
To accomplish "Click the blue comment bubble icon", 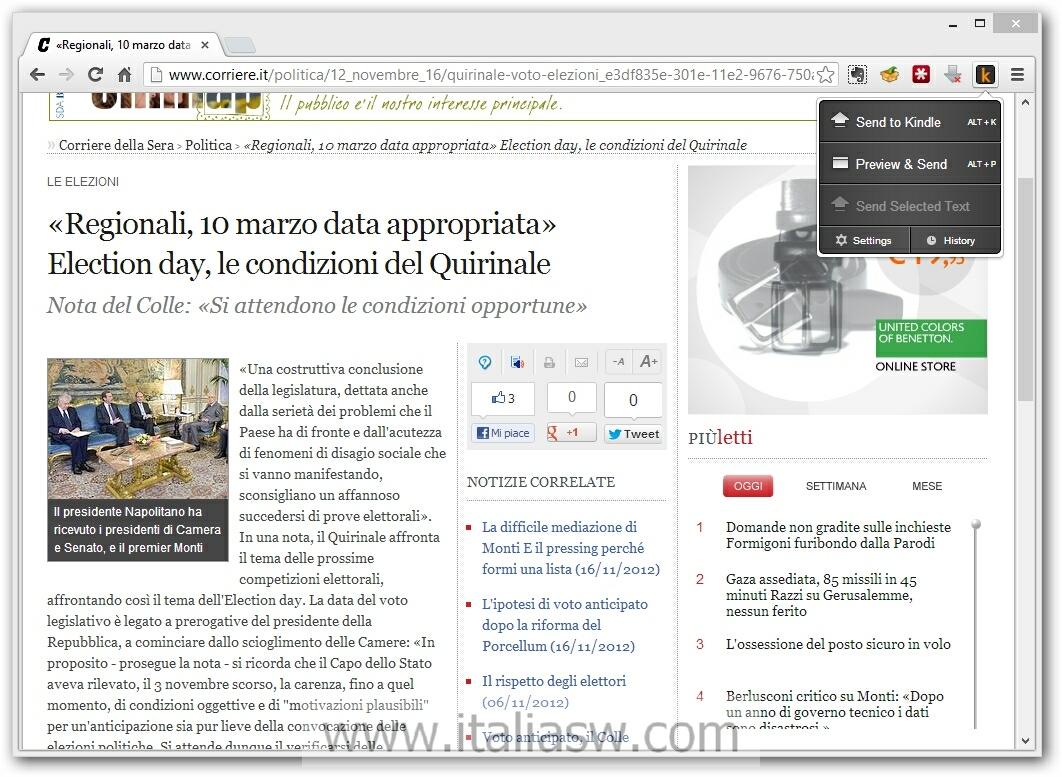I will pyautogui.click(x=485, y=362).
